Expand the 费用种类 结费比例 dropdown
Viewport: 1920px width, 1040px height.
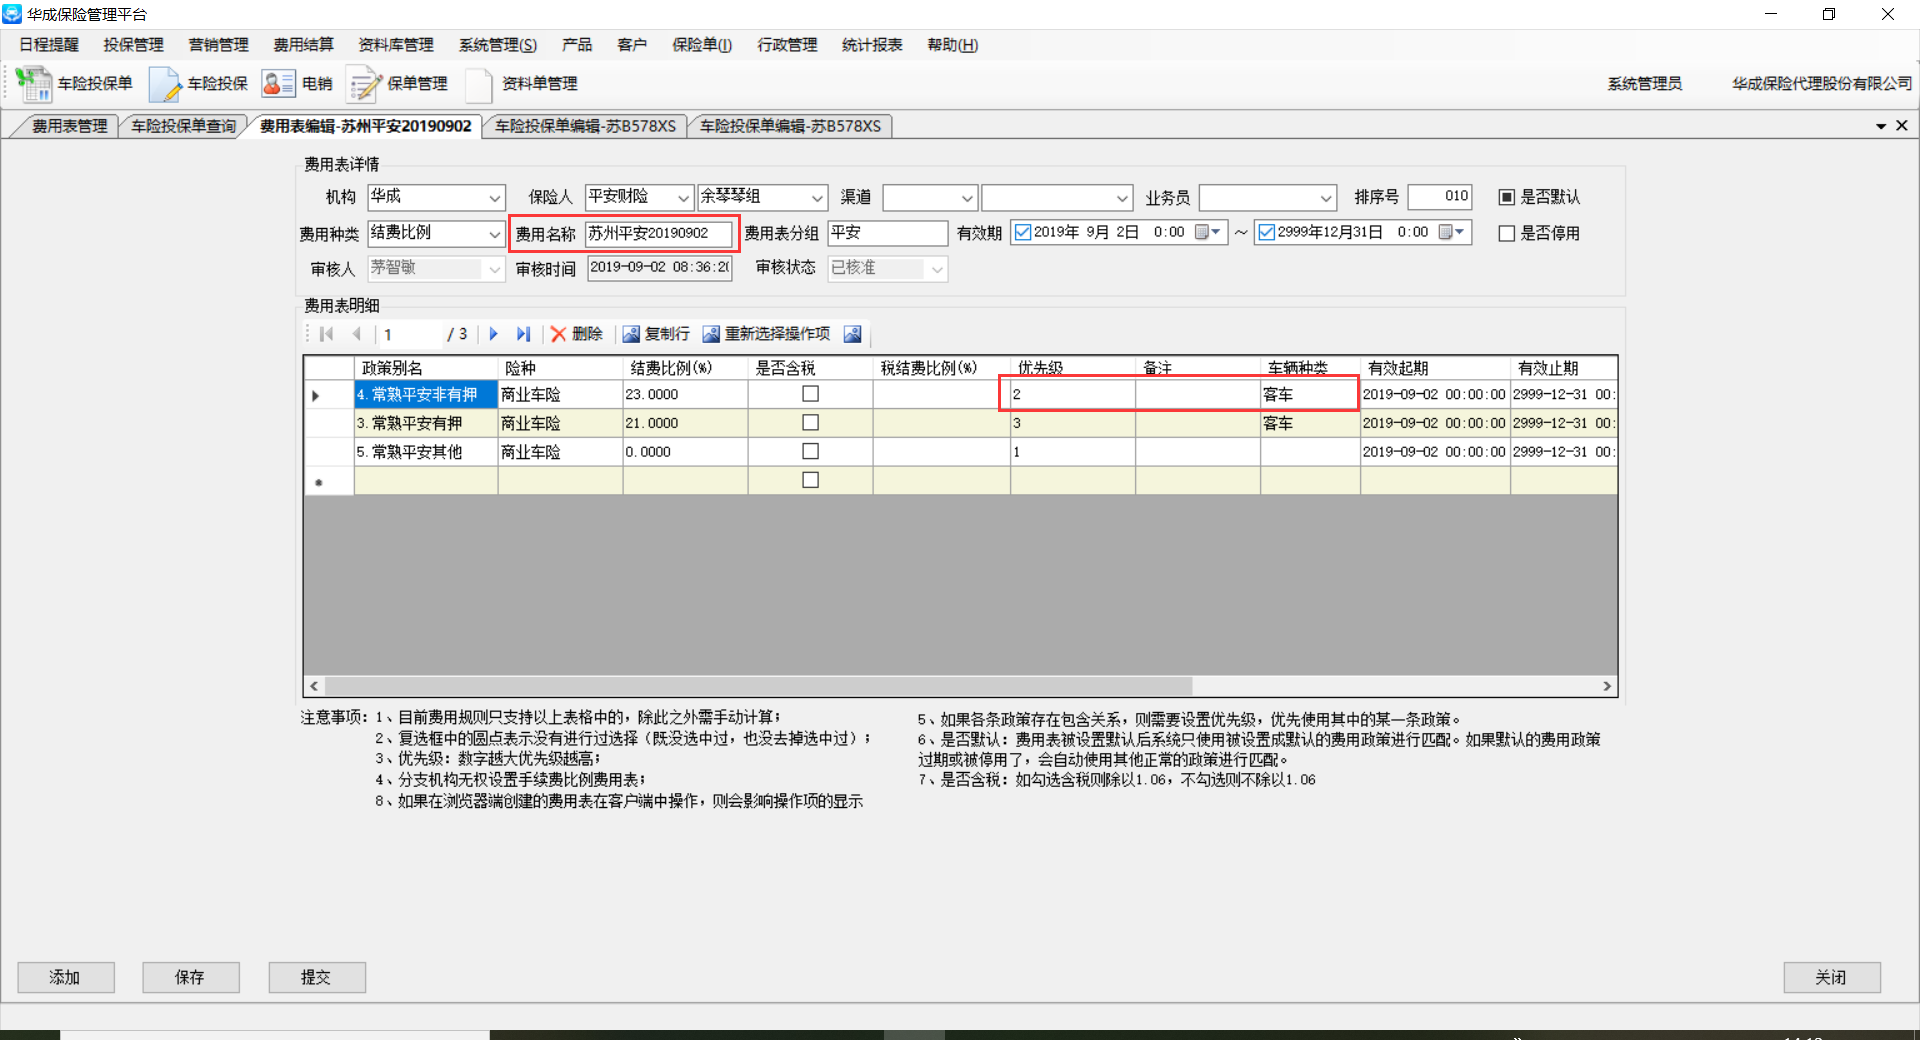(494, 234)
